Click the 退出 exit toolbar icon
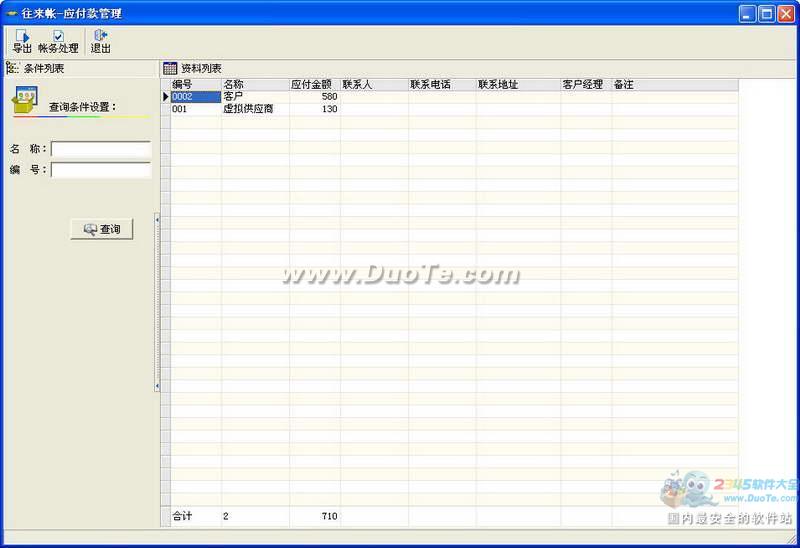Image resolution: width=800 pixels, height=548 pixels. pyautogui.click(x=100, y=37)
